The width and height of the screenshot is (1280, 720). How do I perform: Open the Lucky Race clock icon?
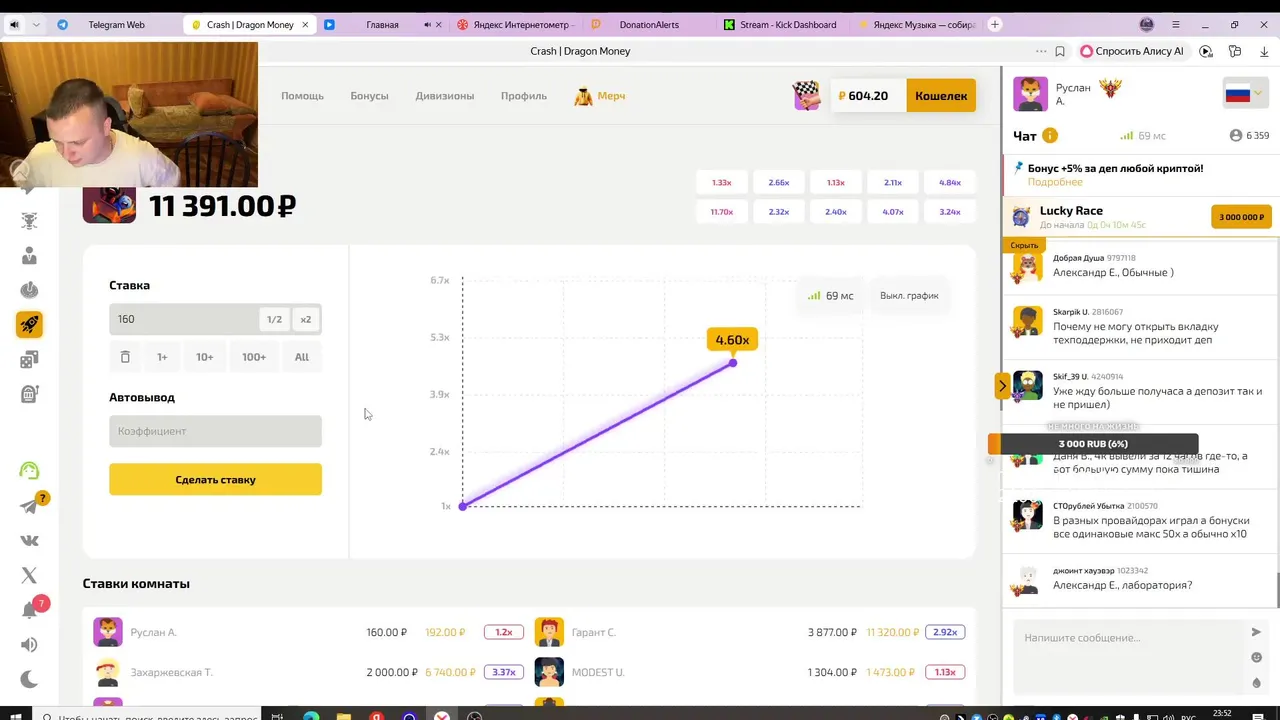coord(1021,217)
